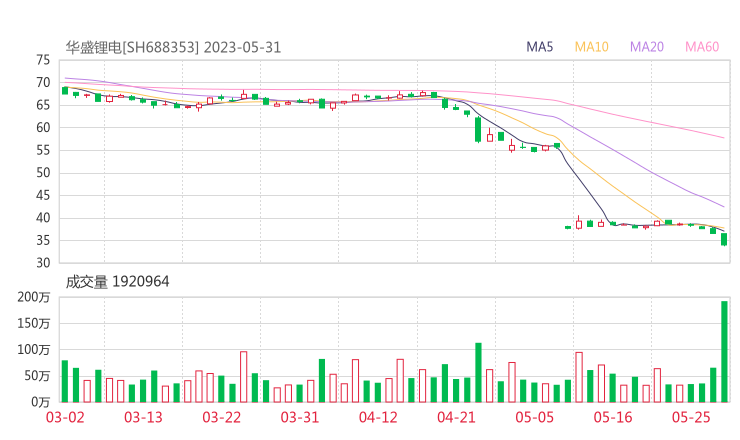The image size is (740, 440).
Task: Click the MA20 legend label
Action: tap(647, 47)
